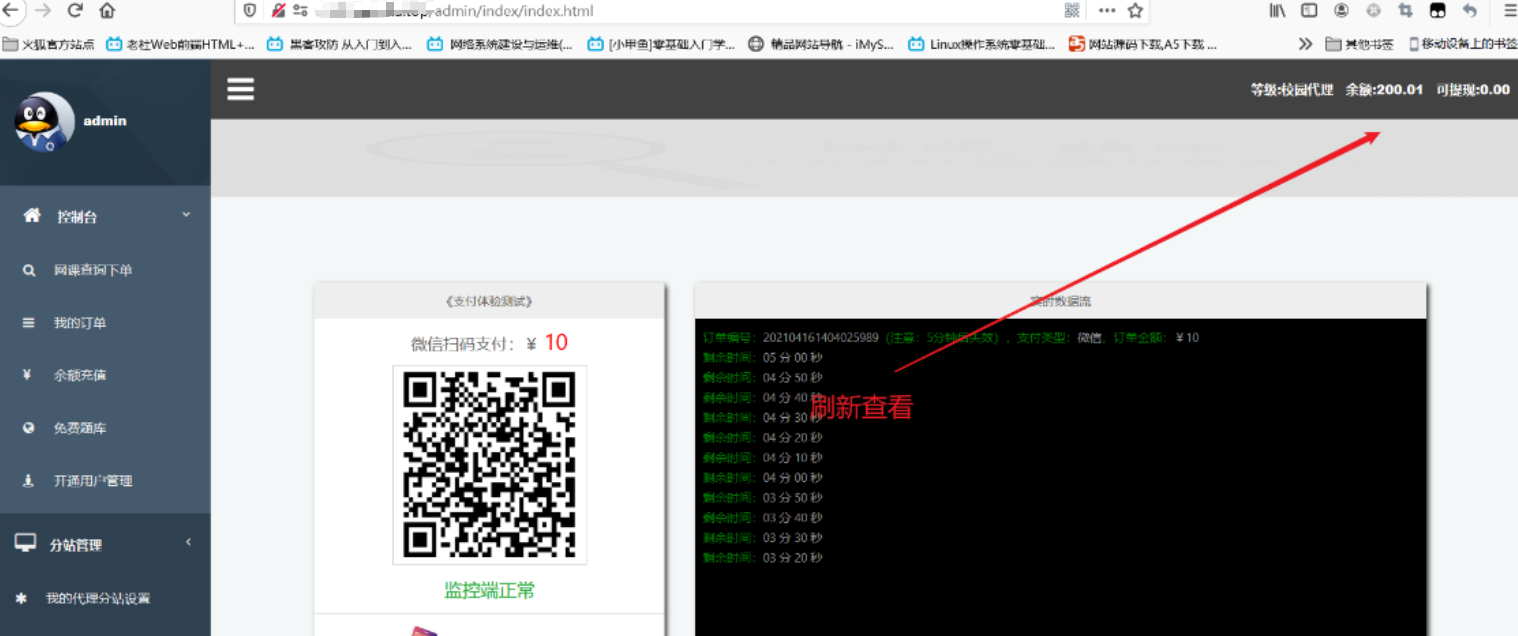Open the 移动设备上的书签 folder
1518x636 pixels.
pos(1462,44)
